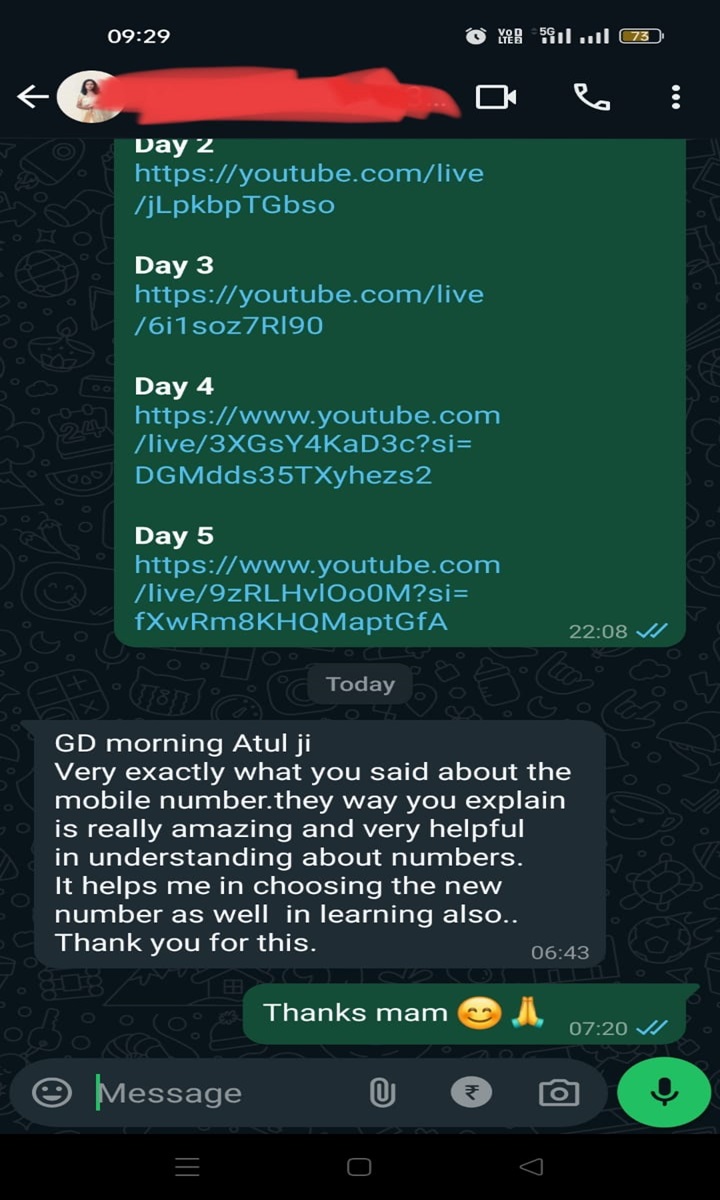
Task: Open recent apps with hamburger nav button
Action: click(187, 1167)
